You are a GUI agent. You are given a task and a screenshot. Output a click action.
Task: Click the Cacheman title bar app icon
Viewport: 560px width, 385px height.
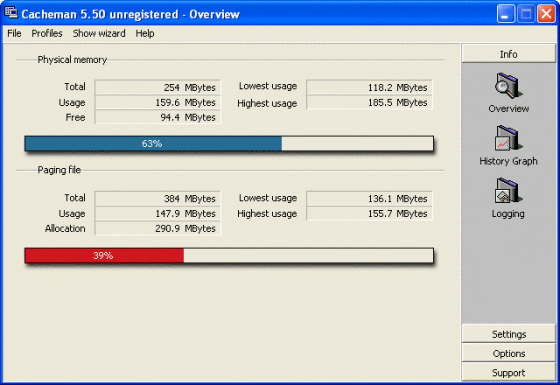coord(11,13)
